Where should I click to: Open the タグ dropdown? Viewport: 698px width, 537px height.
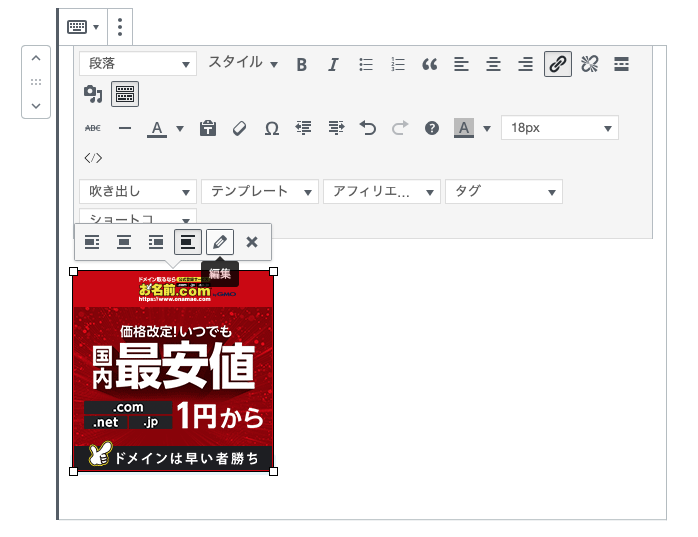504,192
